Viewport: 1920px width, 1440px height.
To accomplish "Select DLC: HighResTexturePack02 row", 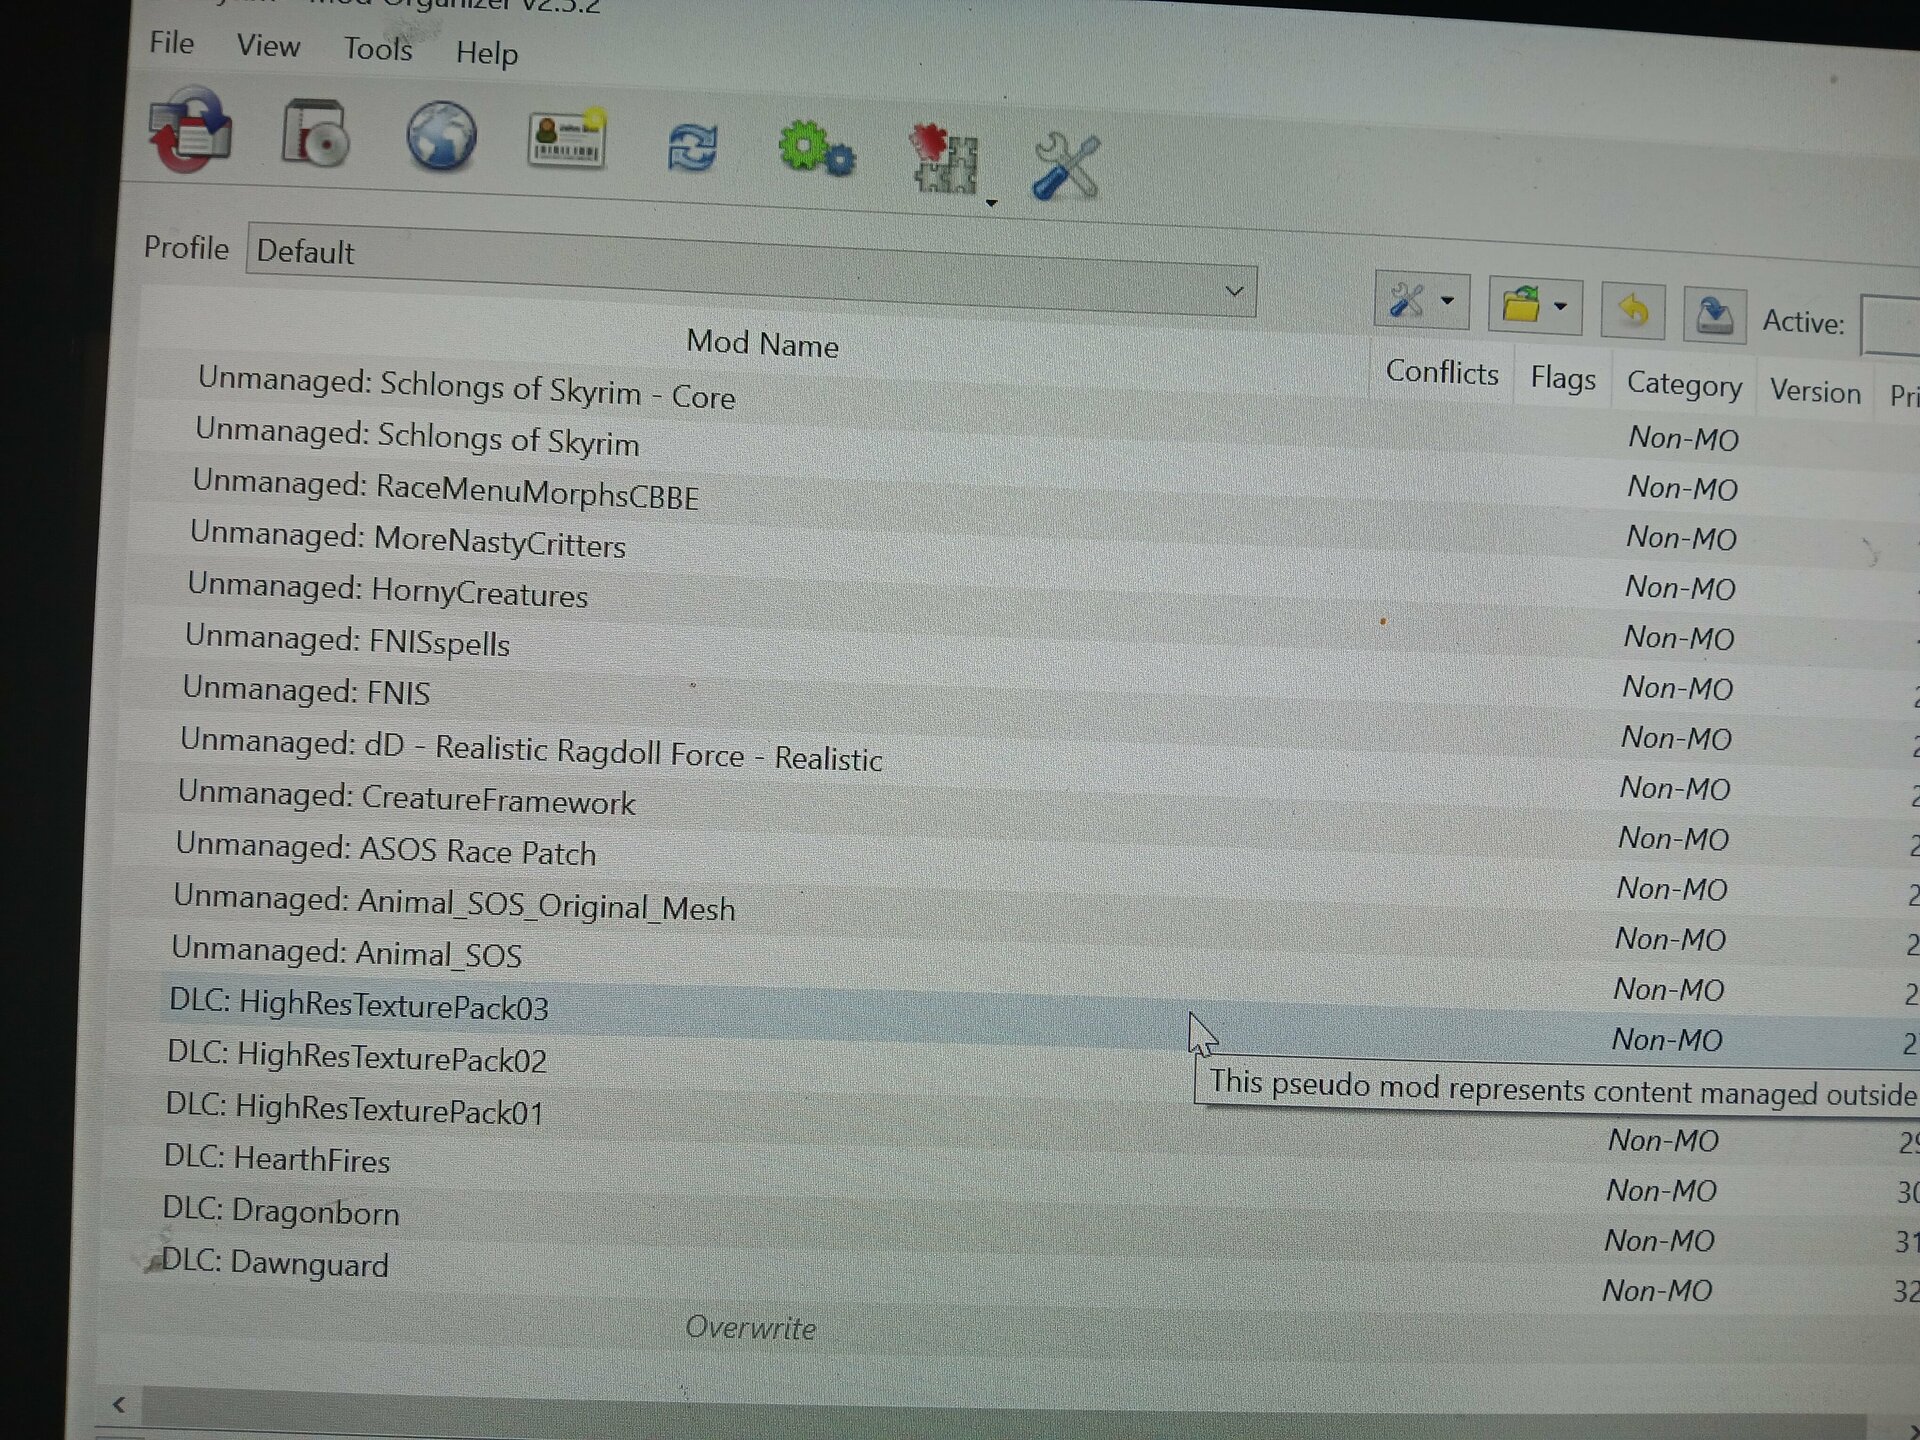I will [x=356, y=1056].
